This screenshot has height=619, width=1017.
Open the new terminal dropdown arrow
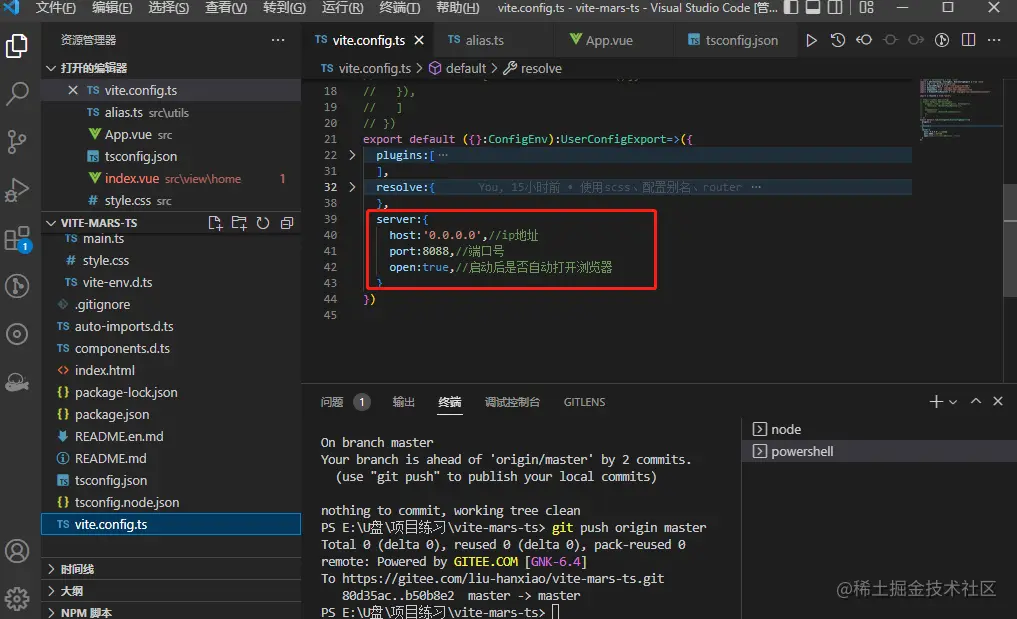tap(953, 402)
